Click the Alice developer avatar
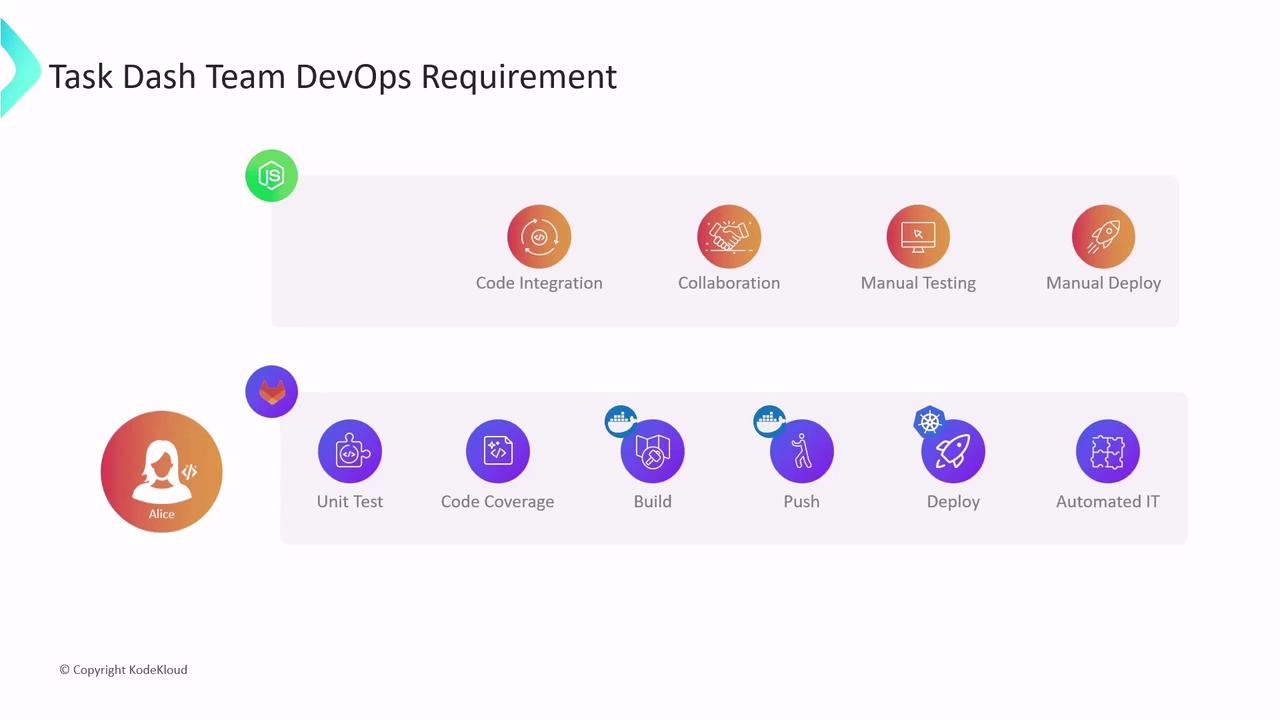 click(x=161, y=471)
